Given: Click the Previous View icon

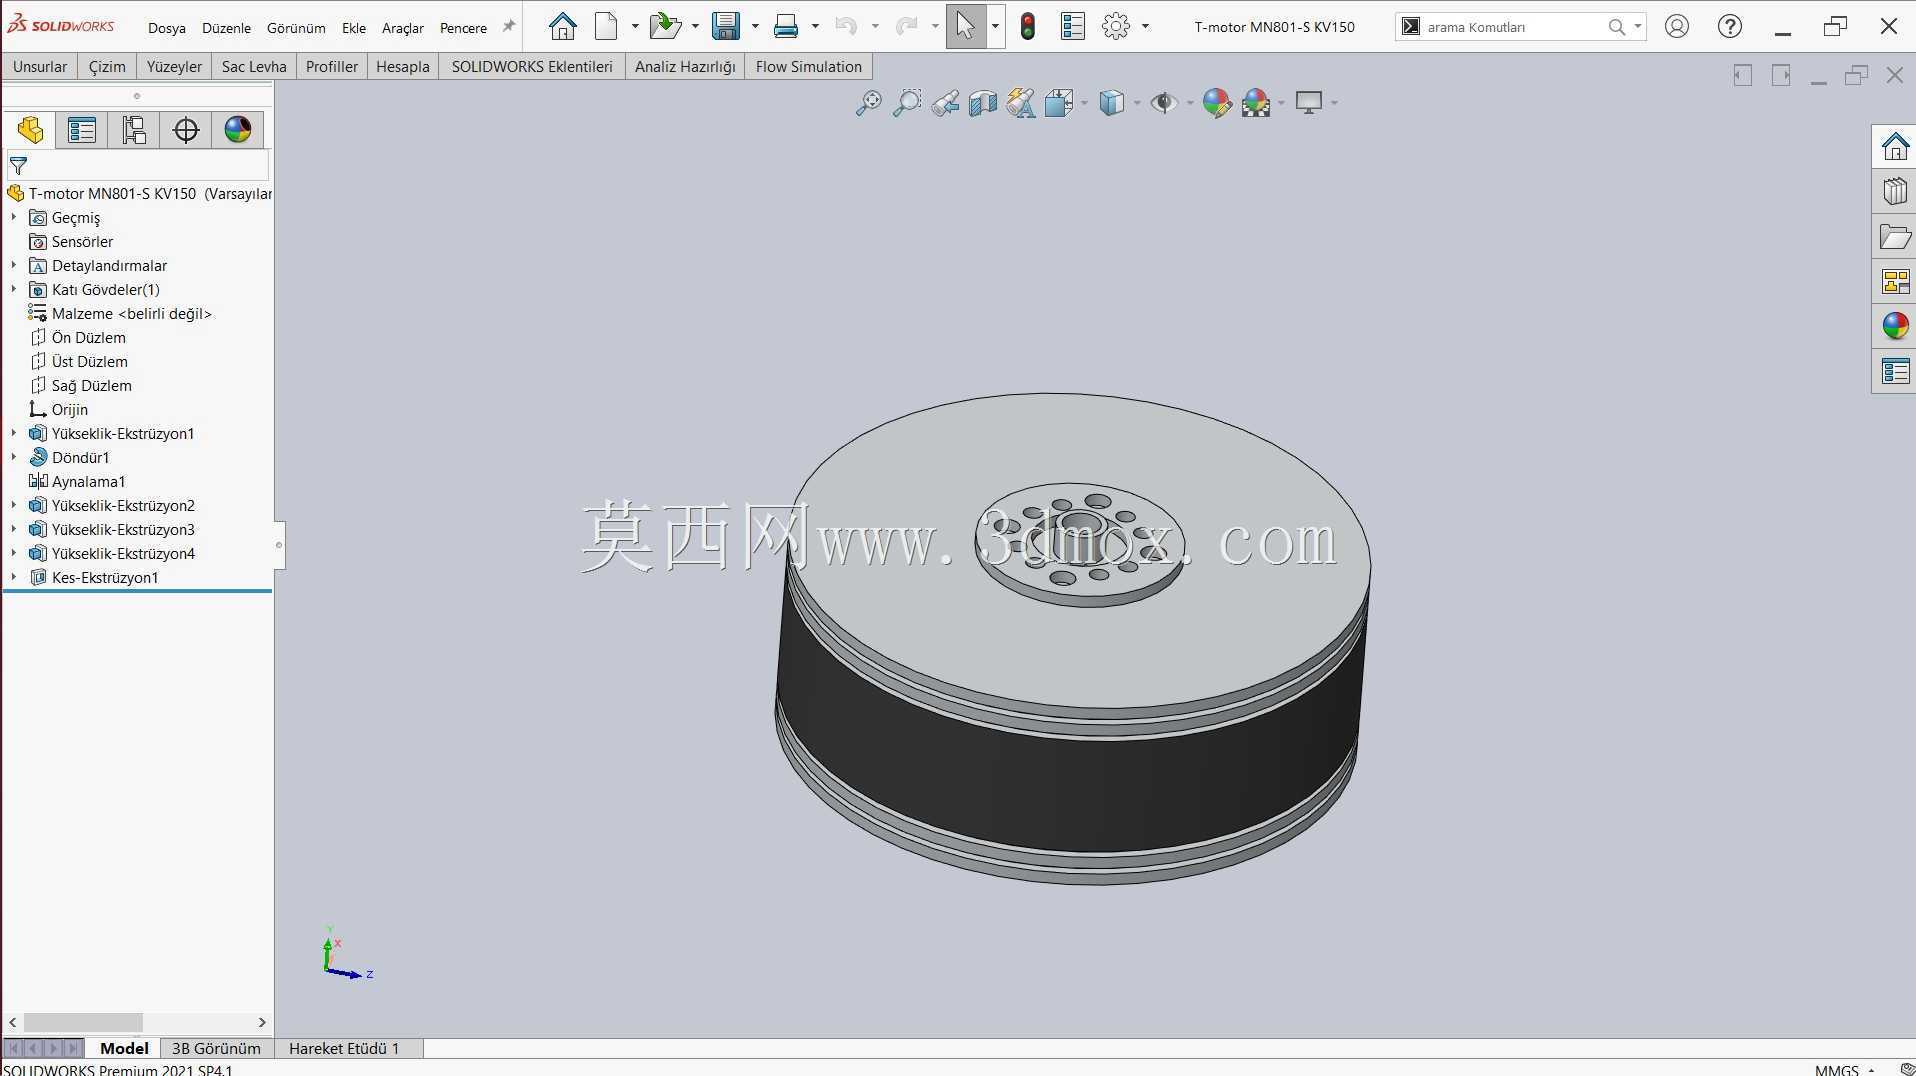Looking at the screenshot, I should pos(945,102).
